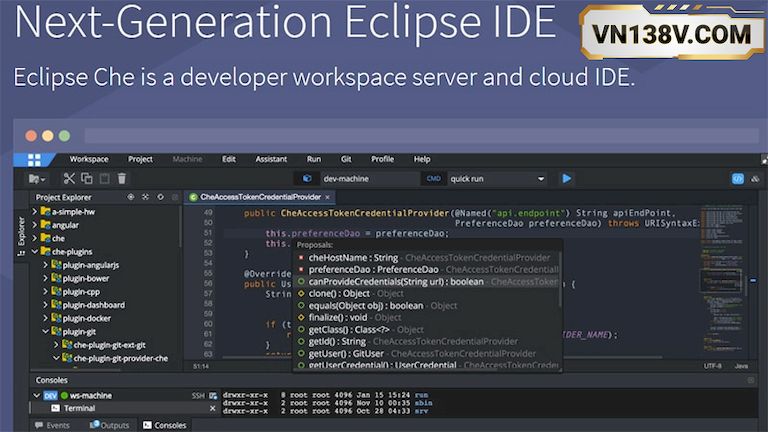The width and height of the screenshot is (768, 432).
Task: Open the Assistant menu
Action: pos(271,159)
